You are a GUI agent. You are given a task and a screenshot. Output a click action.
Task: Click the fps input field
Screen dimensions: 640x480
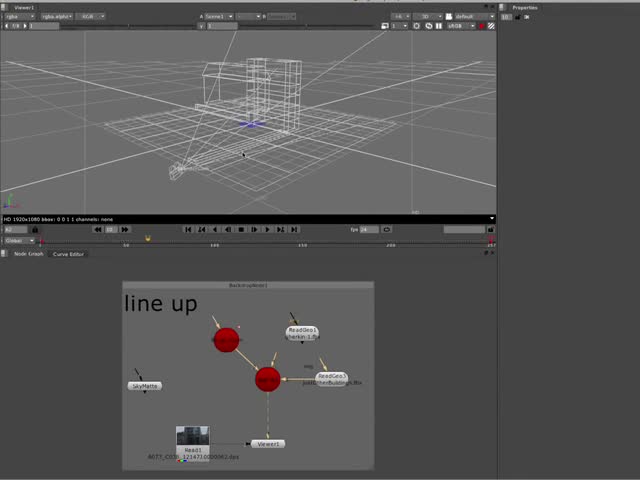click(x=369, y=230)
